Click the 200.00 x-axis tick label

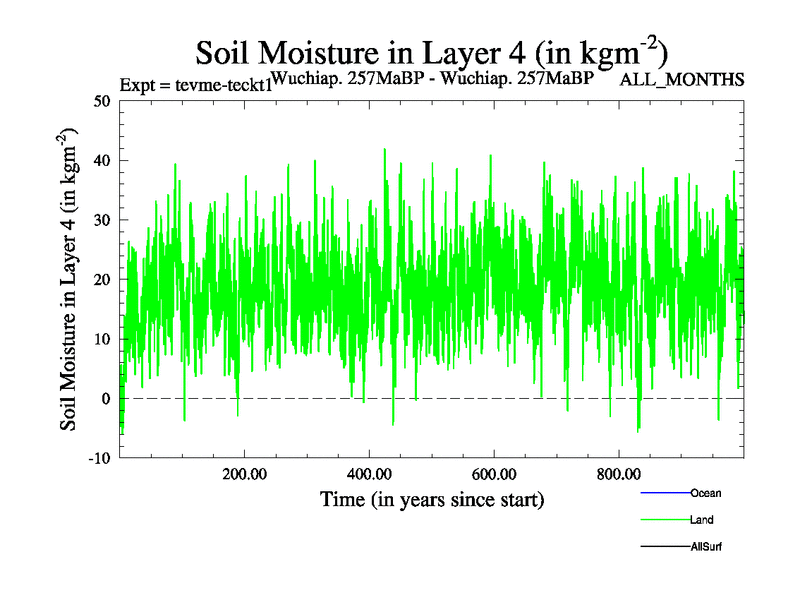tap(244, 473)
